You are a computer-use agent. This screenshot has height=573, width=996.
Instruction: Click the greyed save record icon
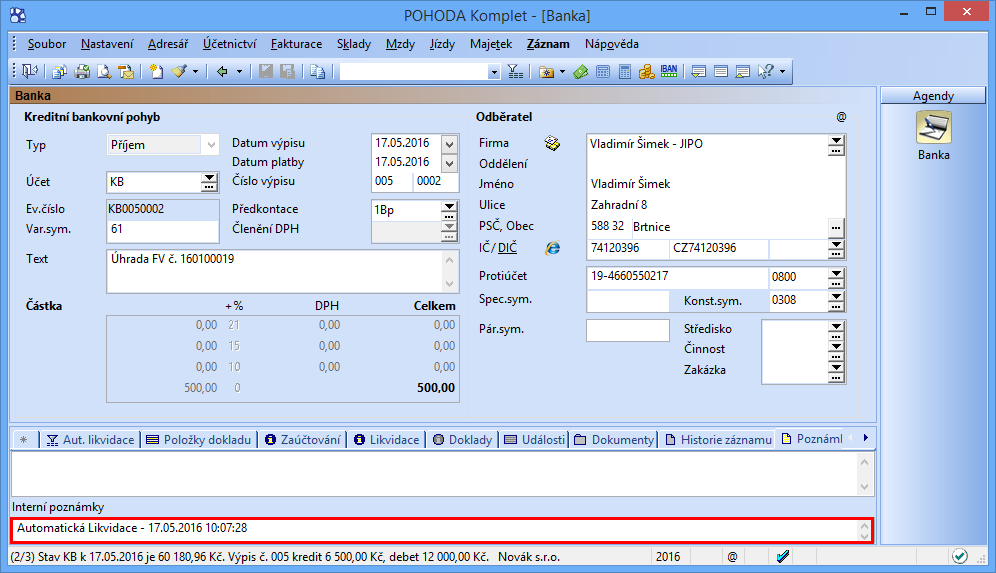pyautogui.click(x=266, y=71)
